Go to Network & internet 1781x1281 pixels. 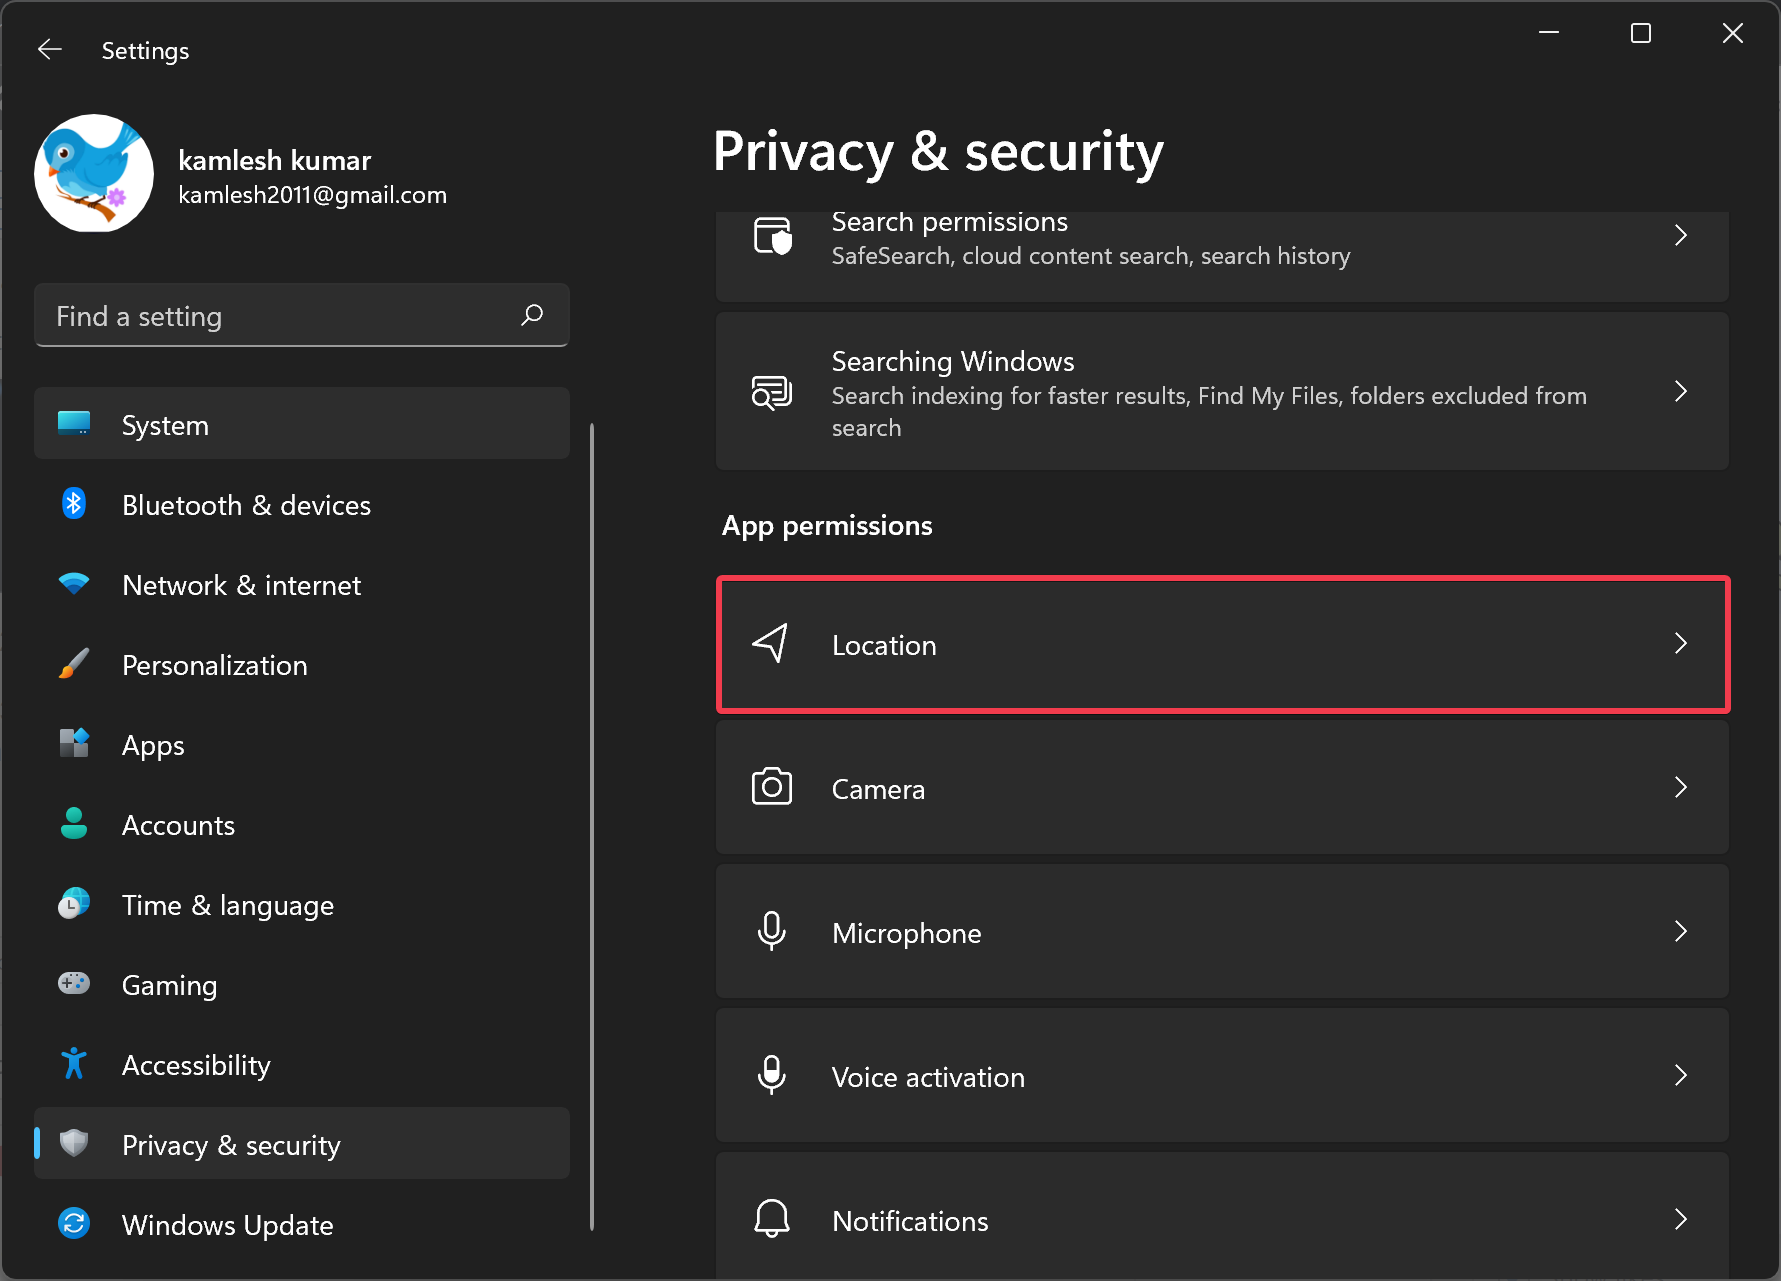[302, 584]
